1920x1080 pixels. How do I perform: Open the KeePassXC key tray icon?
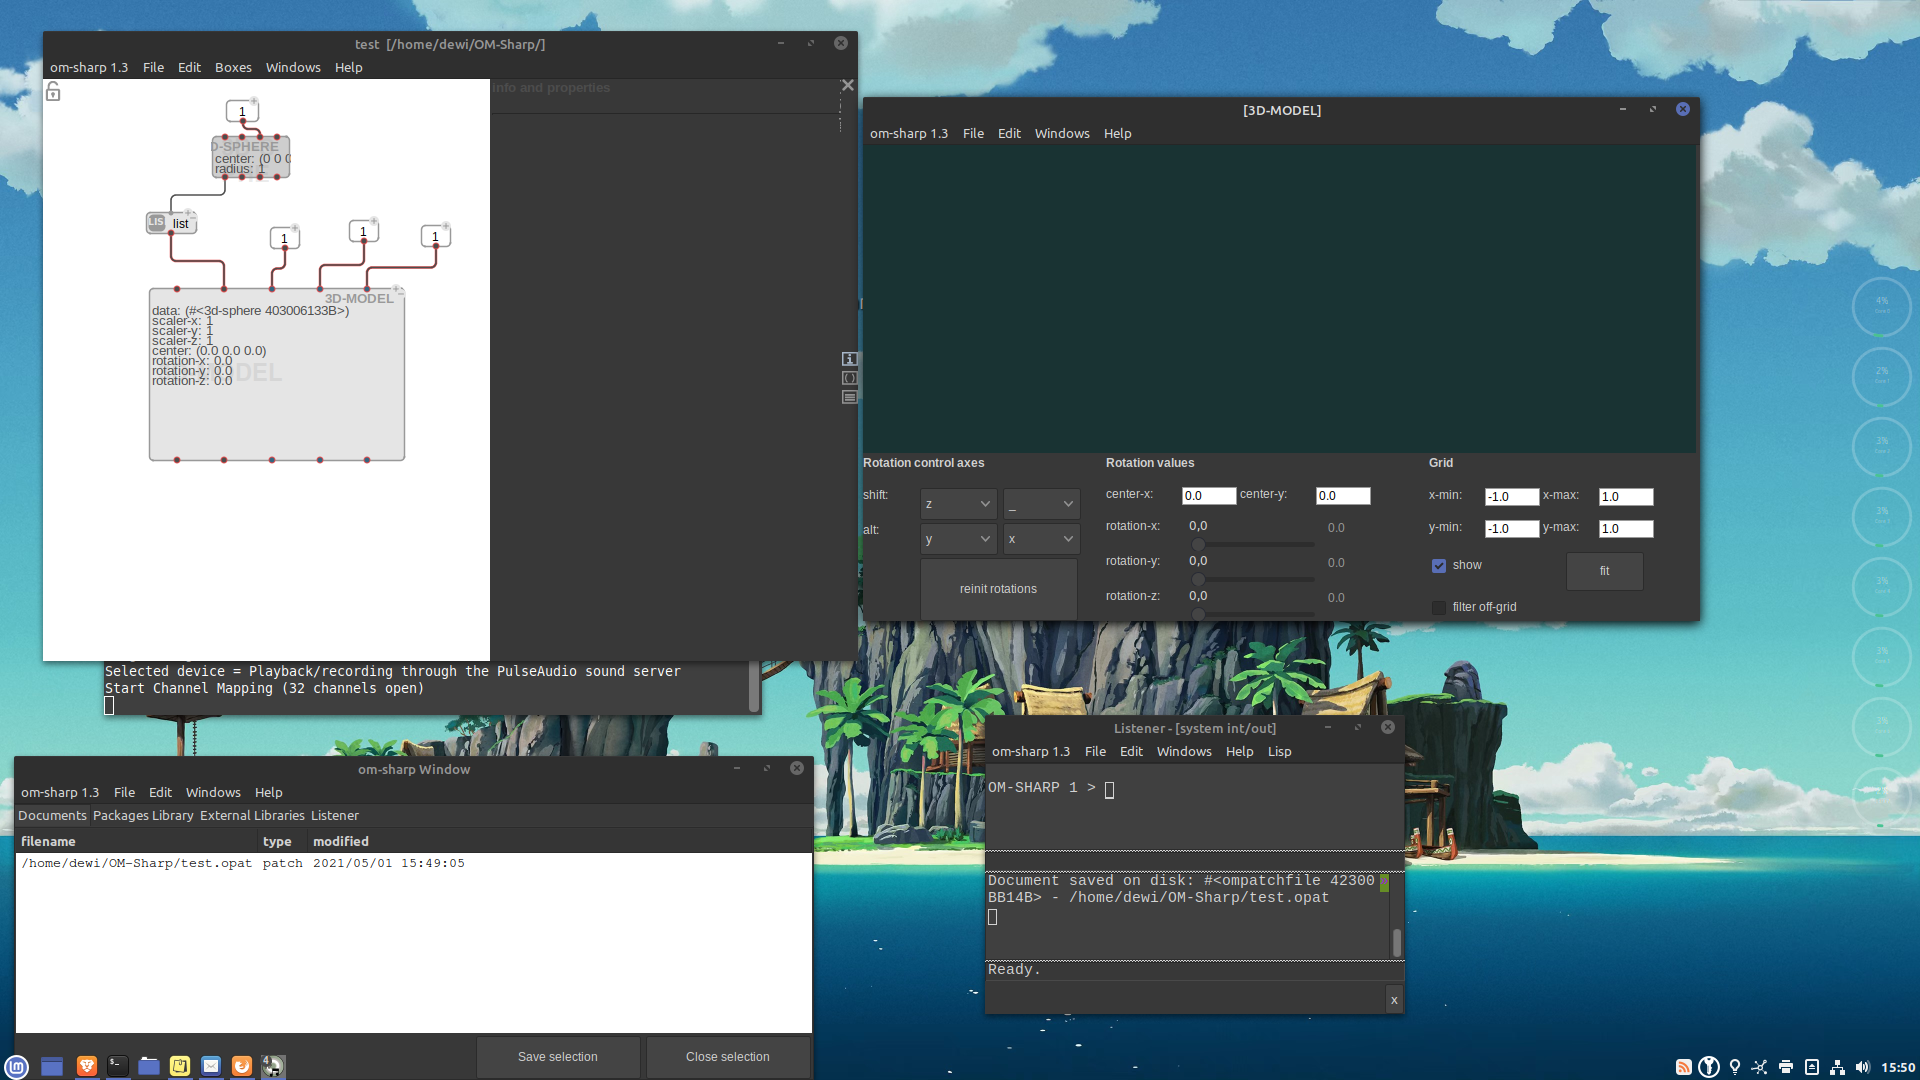pyautogui.click(x=1709, y=1067)
